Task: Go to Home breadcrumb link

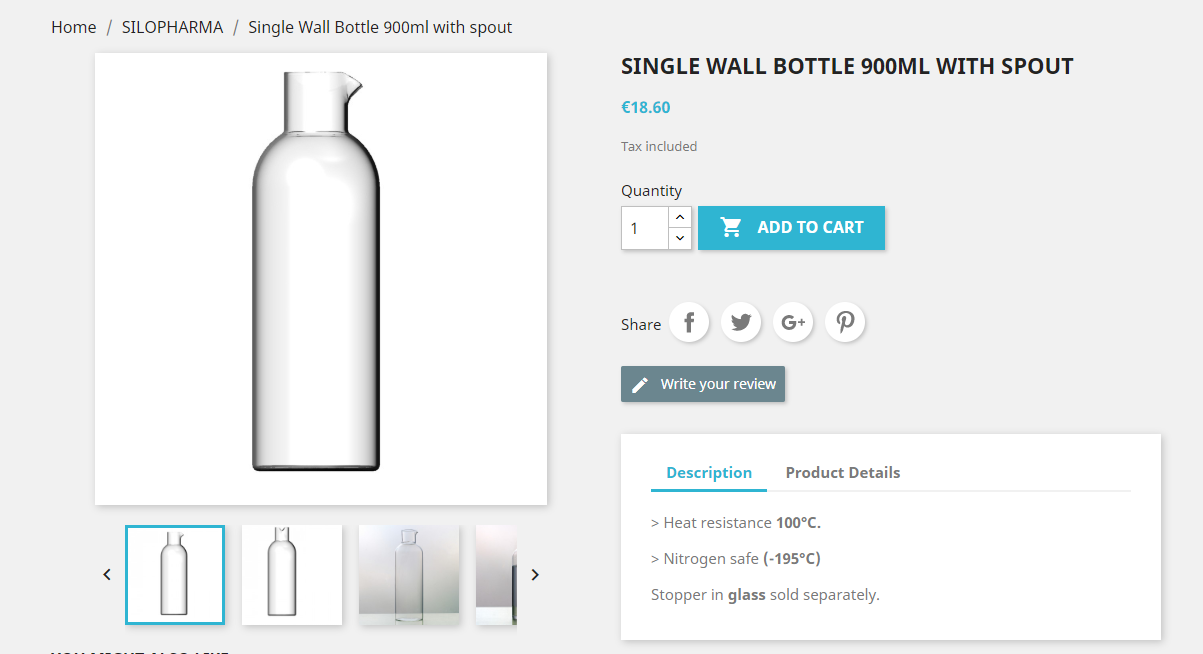Action: [74, 27]
